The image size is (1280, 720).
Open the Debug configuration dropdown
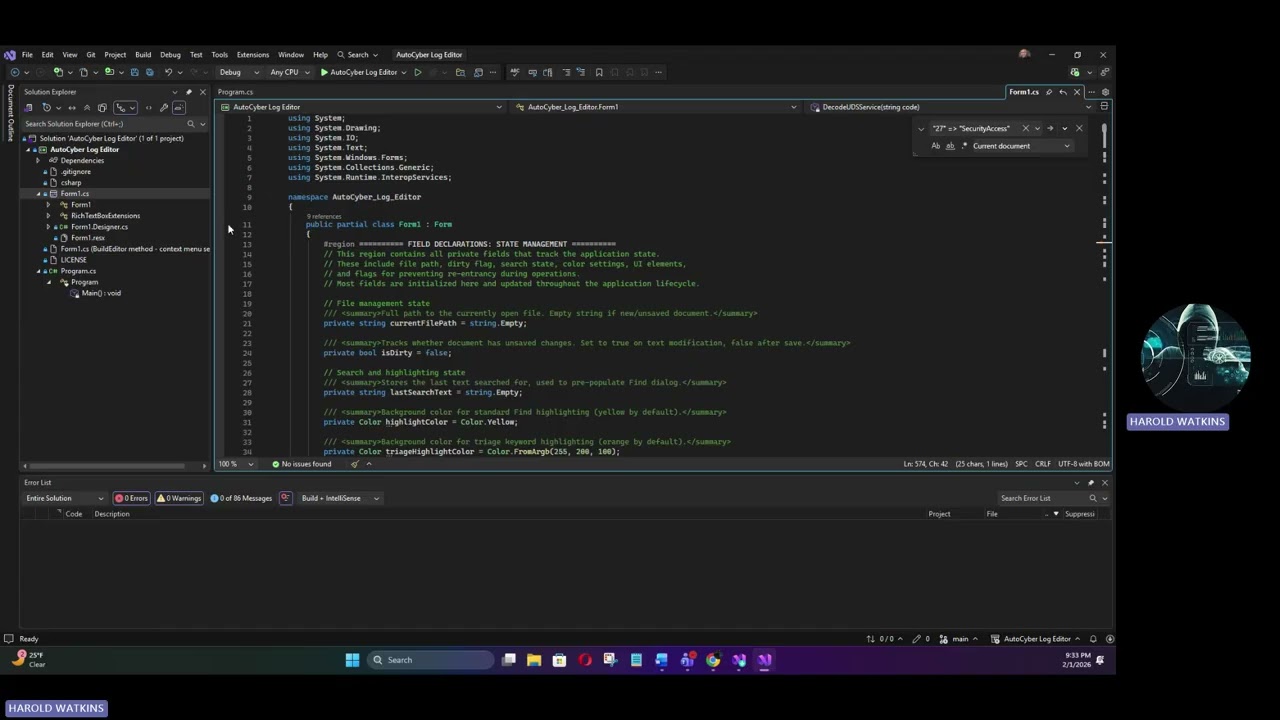(x=238, y=72)
